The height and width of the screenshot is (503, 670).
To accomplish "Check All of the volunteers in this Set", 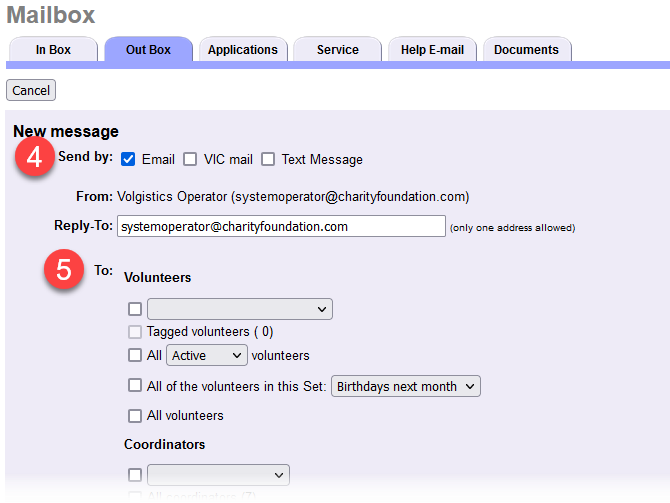I will click(135, 385).
